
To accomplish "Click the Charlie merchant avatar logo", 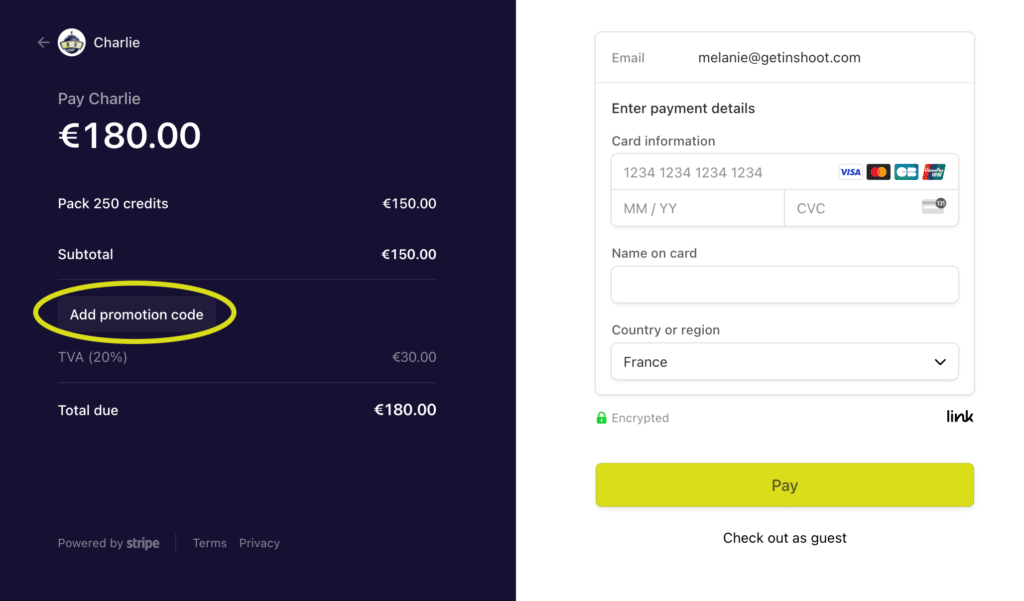I will pos(72,42).
